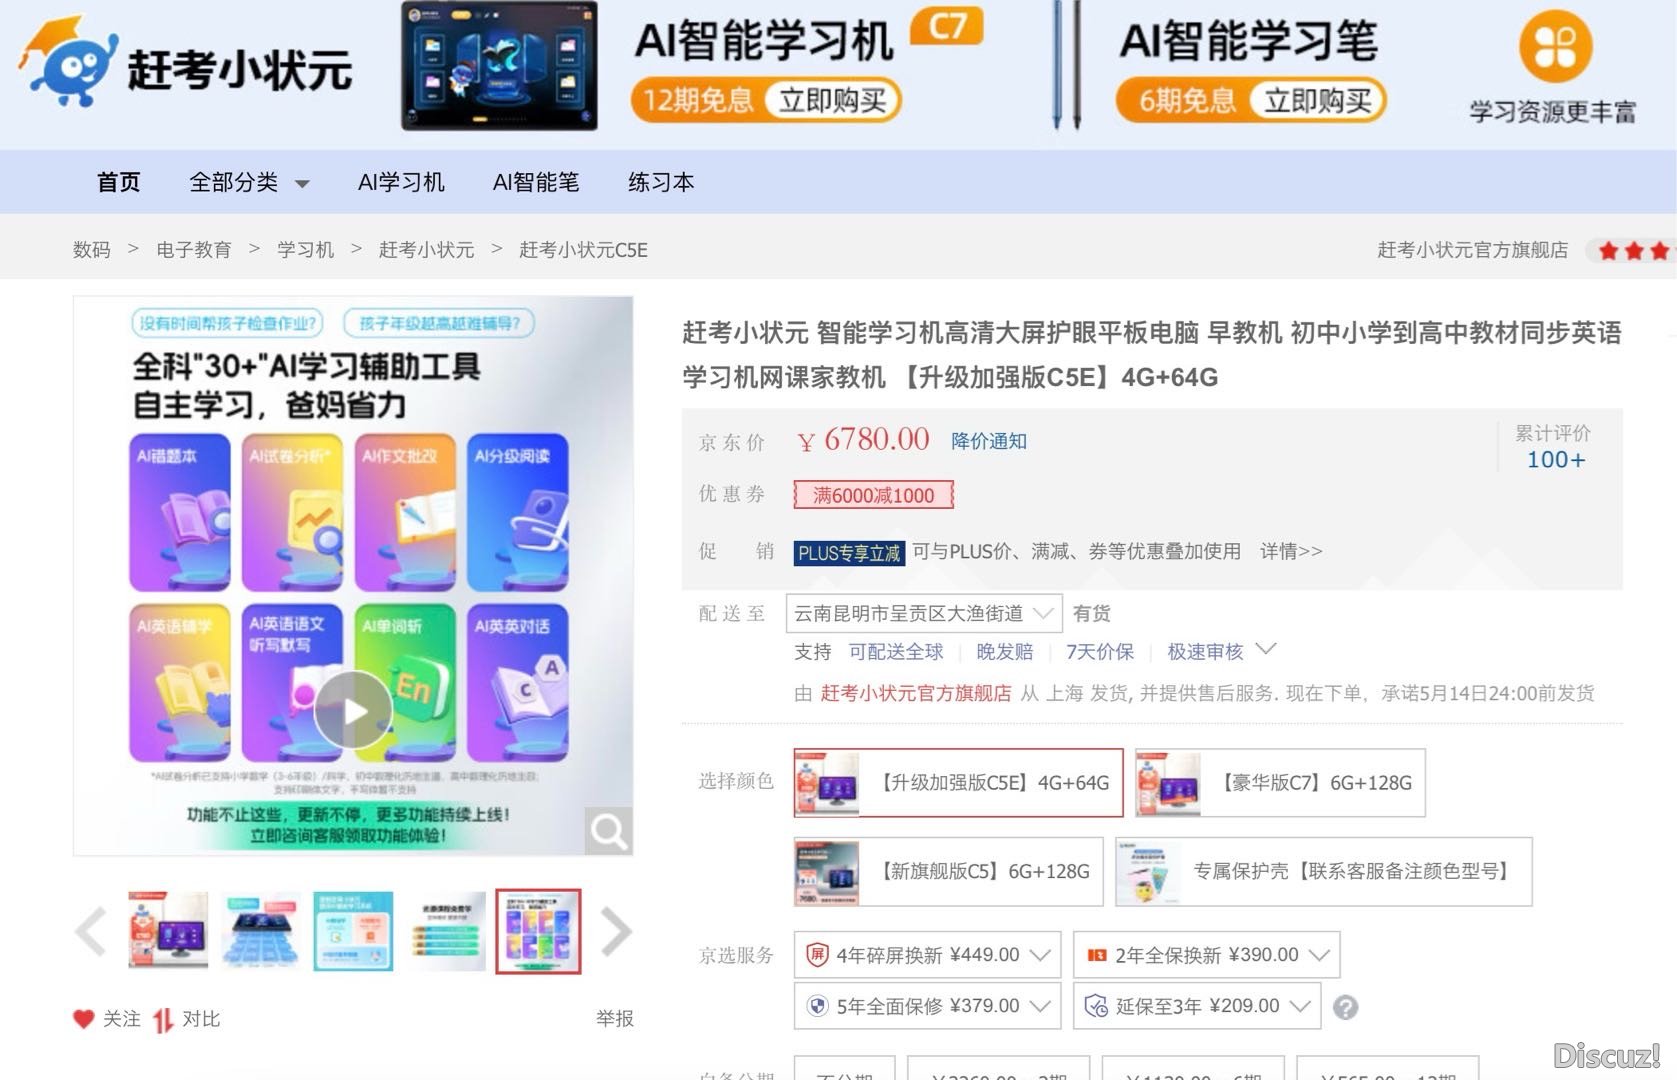
Task: Expand the support services chevron
Action: pyautogui.click(x=1266, y=649)
